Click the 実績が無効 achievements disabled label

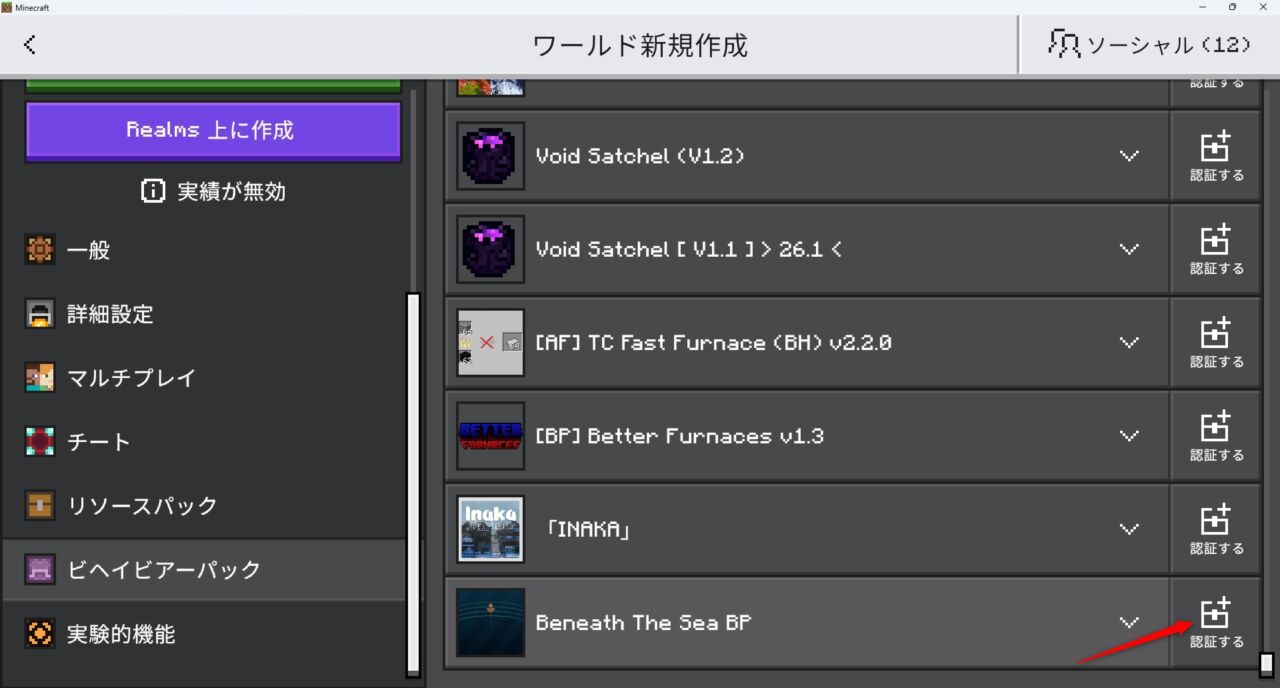coord(232,192)
